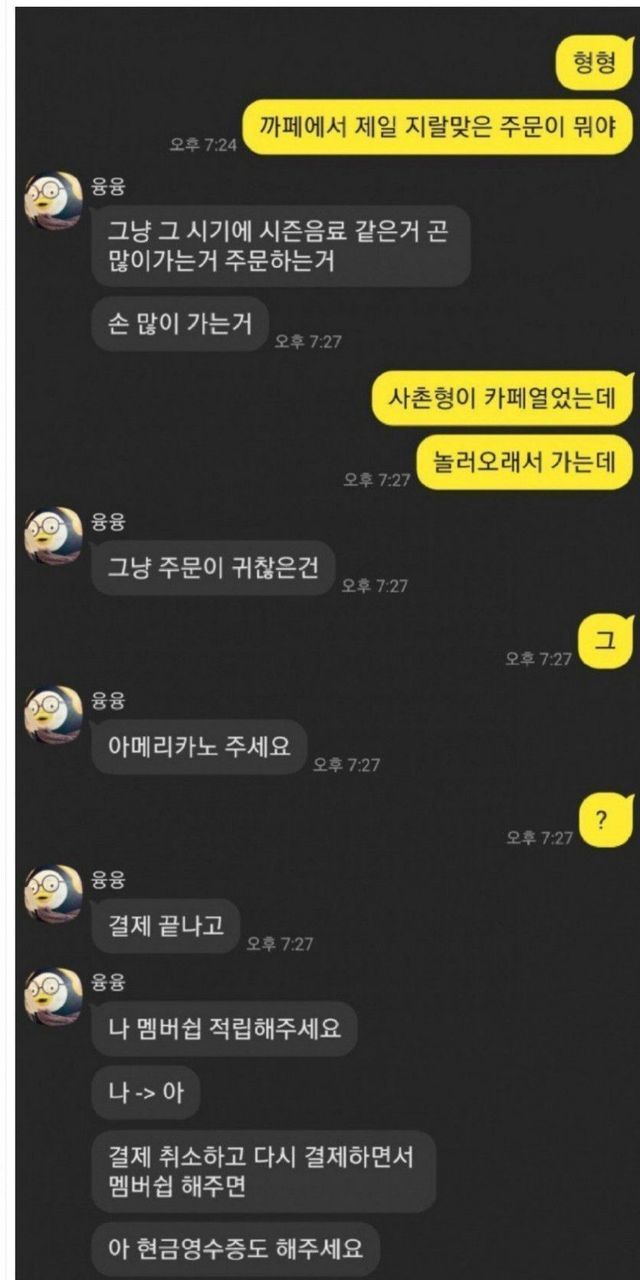Tap the 손 많이 가는거 bubble

click(x=181, y=324)
